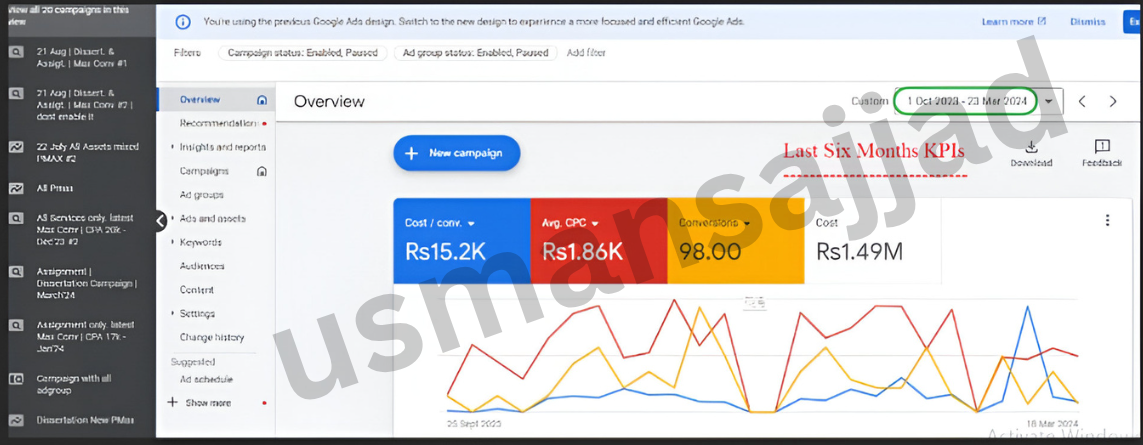Screen dimensions: 1143x445
Task: Select the yellow Conversions scorecard
Action: 736,241
